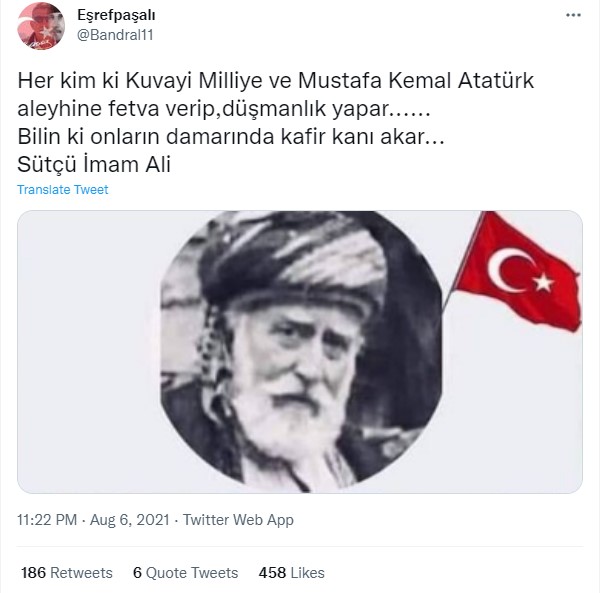Click the Turkish flag in the image

(x=516, y=271)
